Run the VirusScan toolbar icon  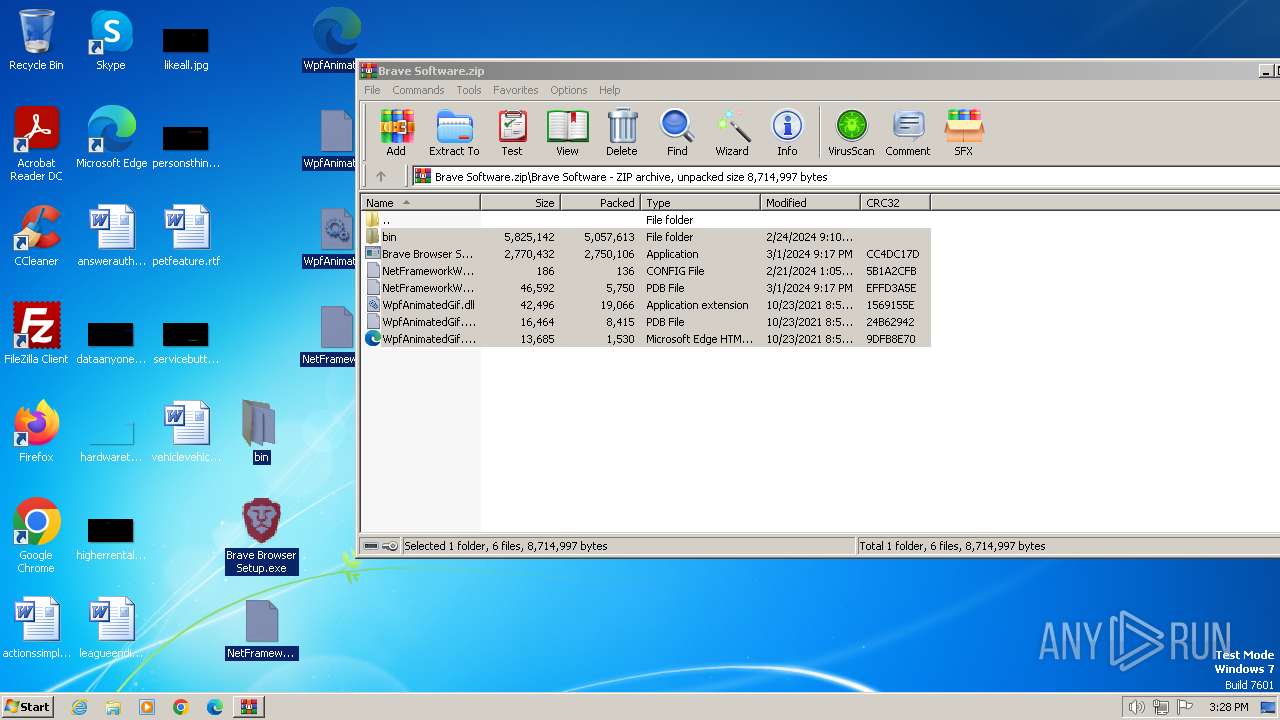pyautogui.click(x=851, y=133)
